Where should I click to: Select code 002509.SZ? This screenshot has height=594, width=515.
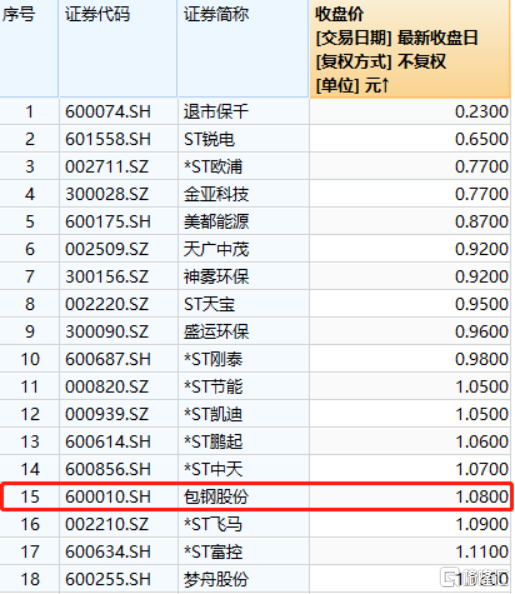pyautogui.click(x=107, y=249)
